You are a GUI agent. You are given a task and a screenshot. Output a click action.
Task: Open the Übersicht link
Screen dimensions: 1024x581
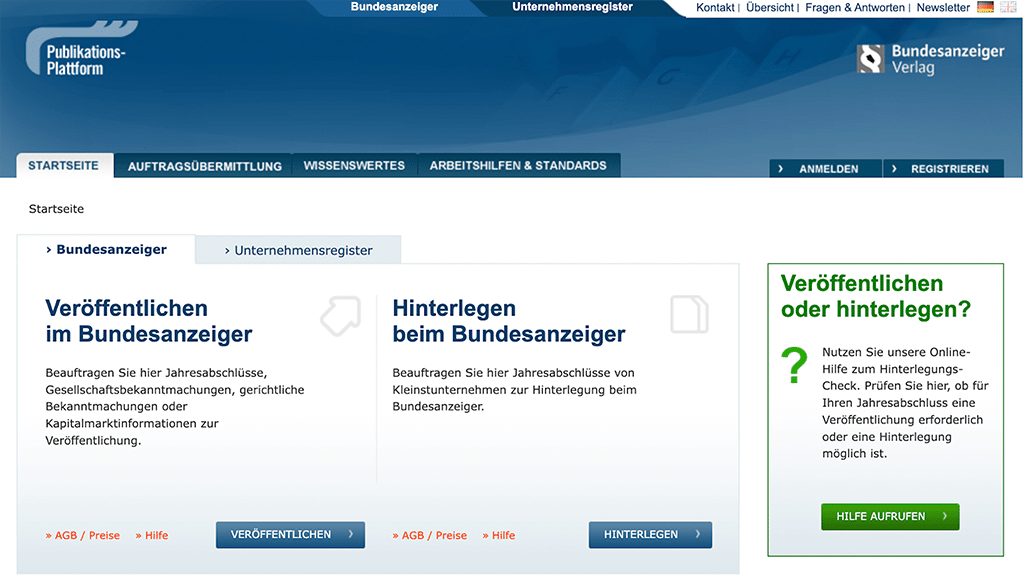pos(770,8)
